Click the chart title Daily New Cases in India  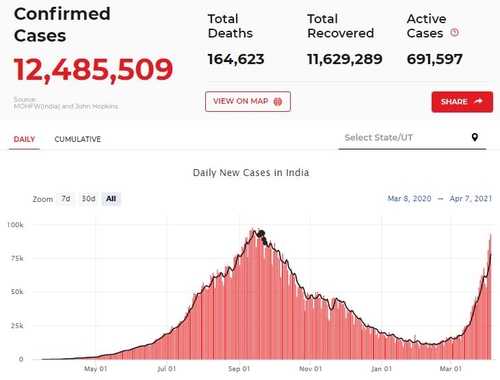251,173
